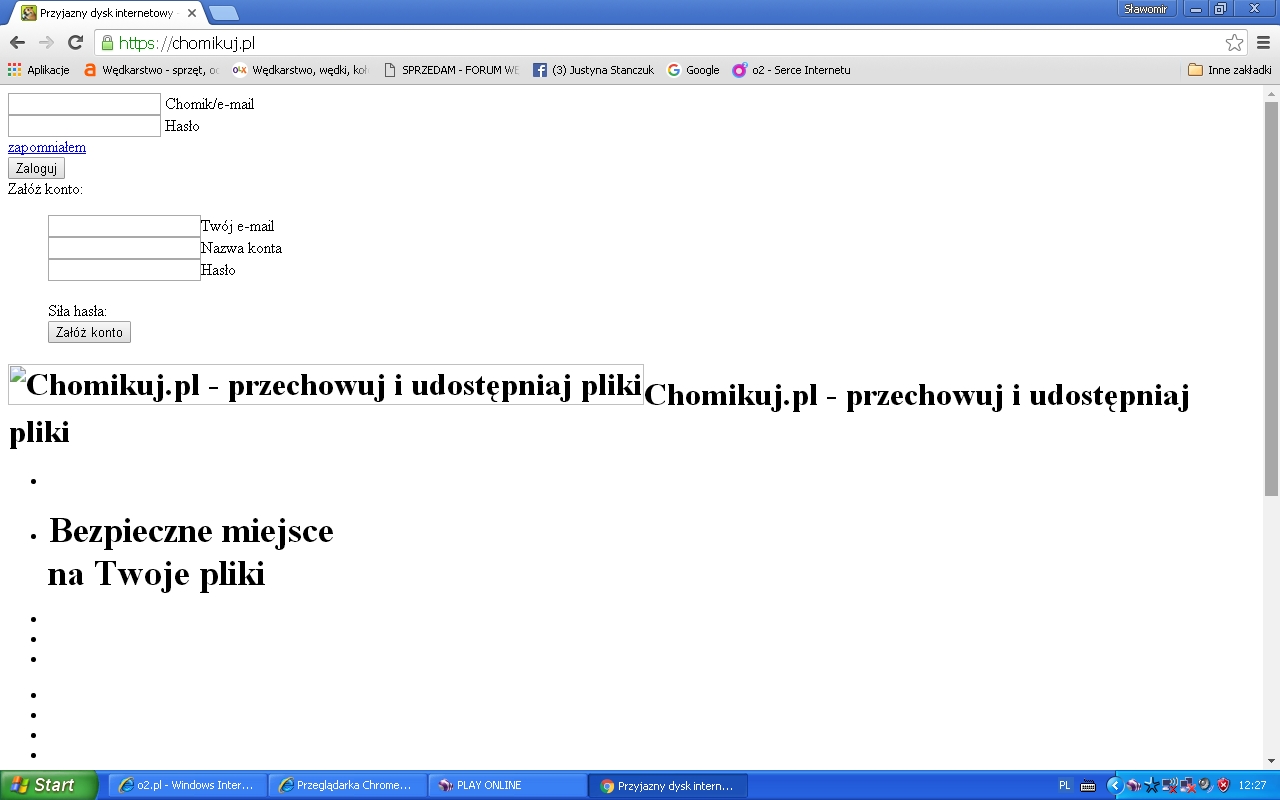This screenshot has width=1280, height=800.
Task: Click the broken Chomikuj.pl logo image
Action: pyautogui.click(x=326, y=385)
